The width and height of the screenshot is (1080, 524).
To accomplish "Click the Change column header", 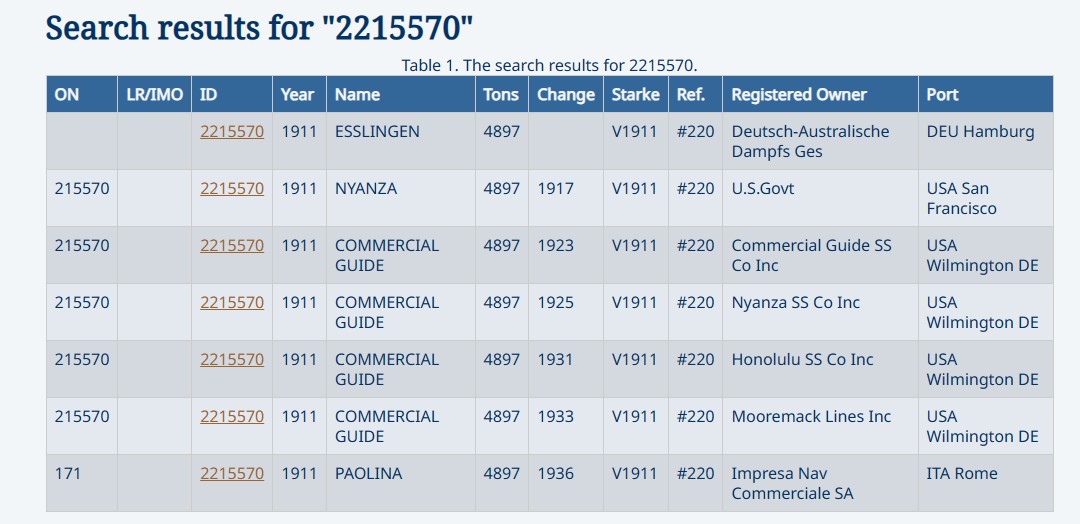I will 565,94.
